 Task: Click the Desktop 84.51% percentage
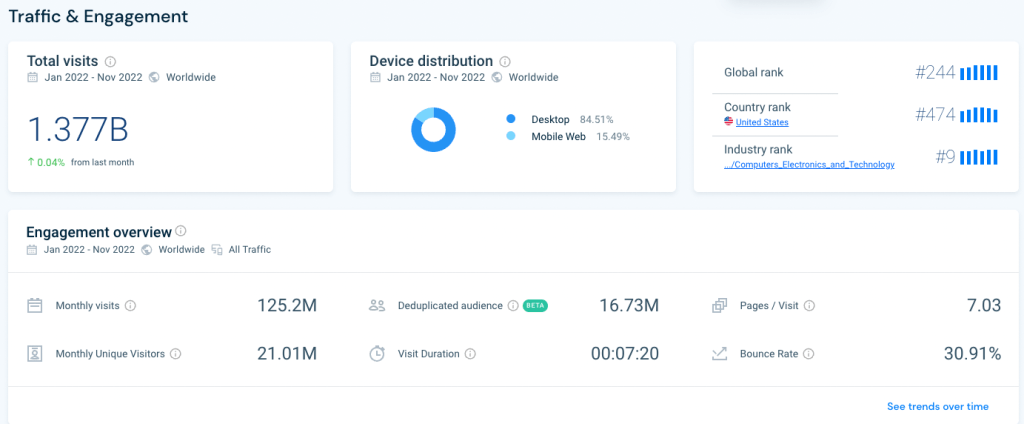coord(597,120)
